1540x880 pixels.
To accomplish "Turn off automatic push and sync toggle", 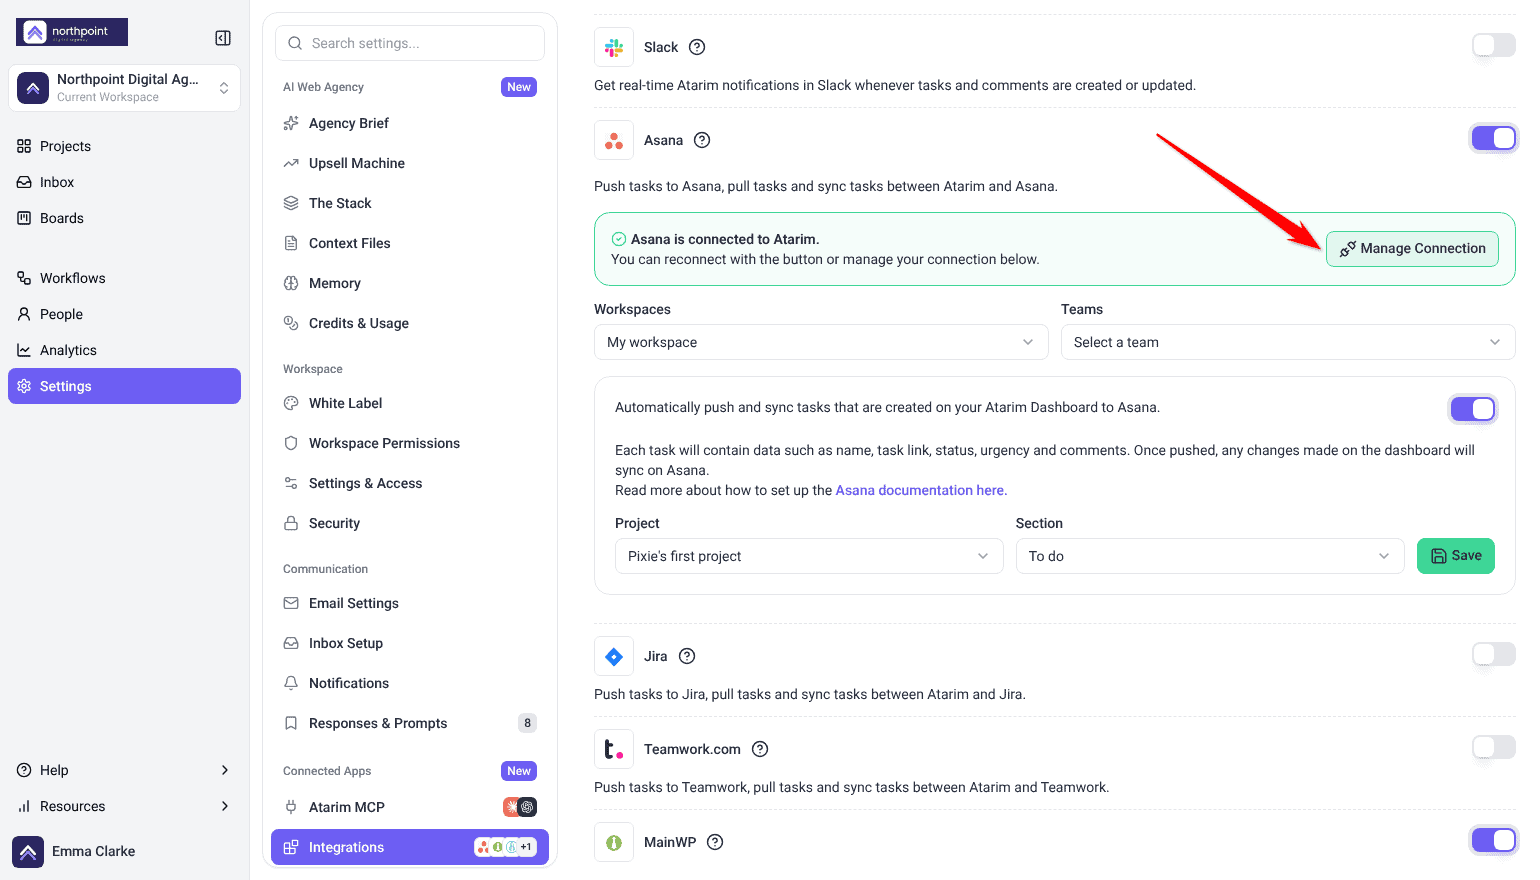I will (1473, 409).
